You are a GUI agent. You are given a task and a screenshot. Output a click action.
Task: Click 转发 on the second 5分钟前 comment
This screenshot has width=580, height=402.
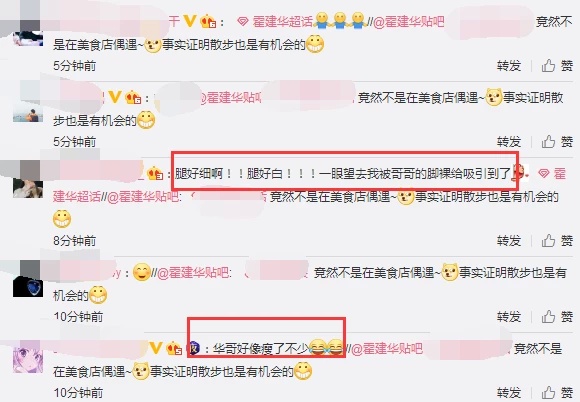coord(509,142)
